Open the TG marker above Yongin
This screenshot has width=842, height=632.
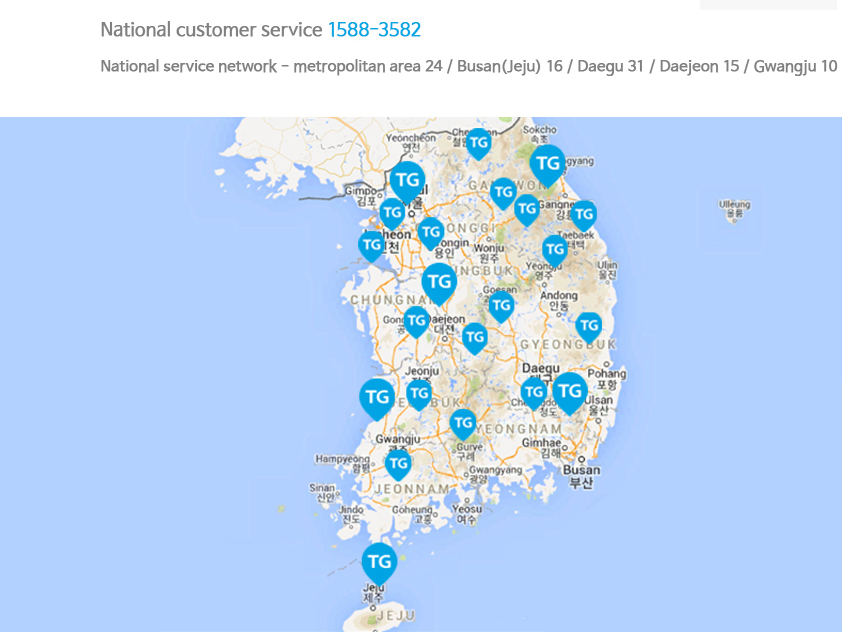(x=431, y=233)
